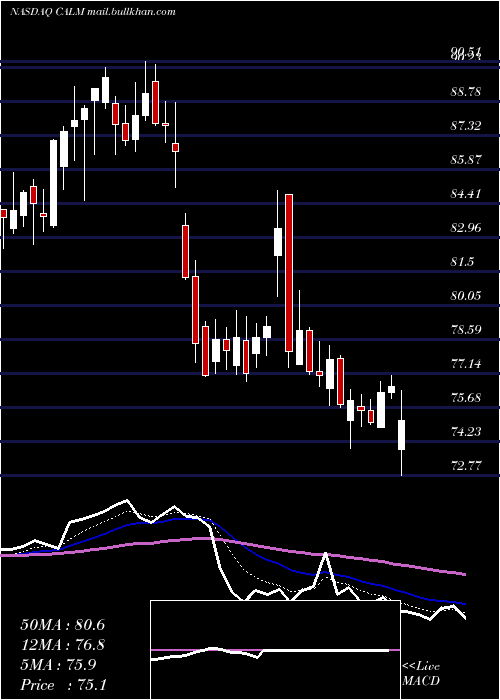Select the 85.87 price axis label

pyautogui.click(x=466, y=160)
